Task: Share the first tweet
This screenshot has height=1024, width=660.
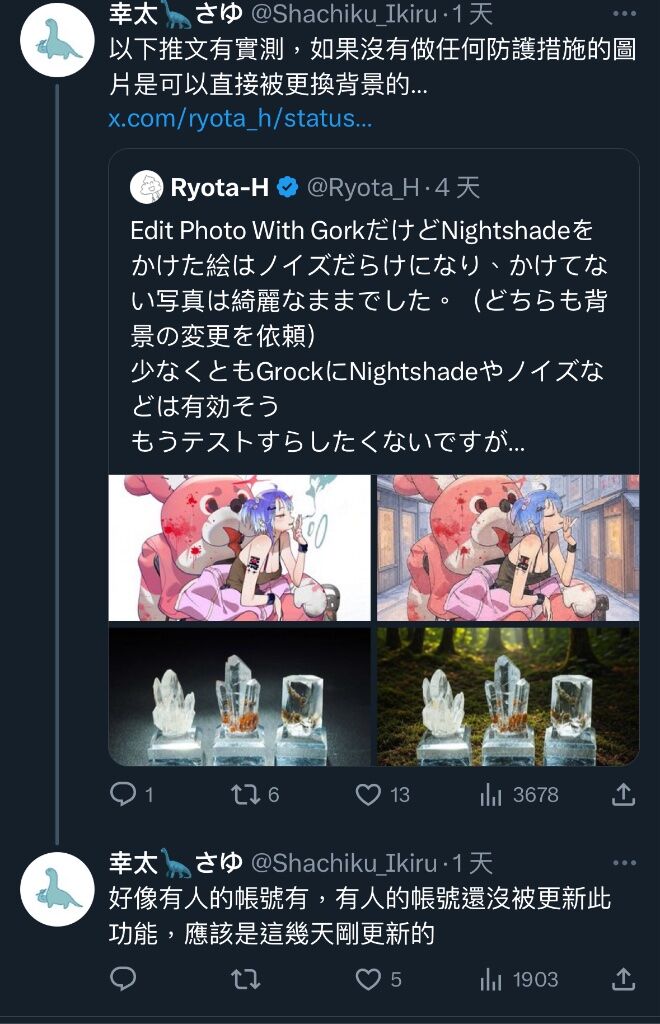Action: [623, 794]
